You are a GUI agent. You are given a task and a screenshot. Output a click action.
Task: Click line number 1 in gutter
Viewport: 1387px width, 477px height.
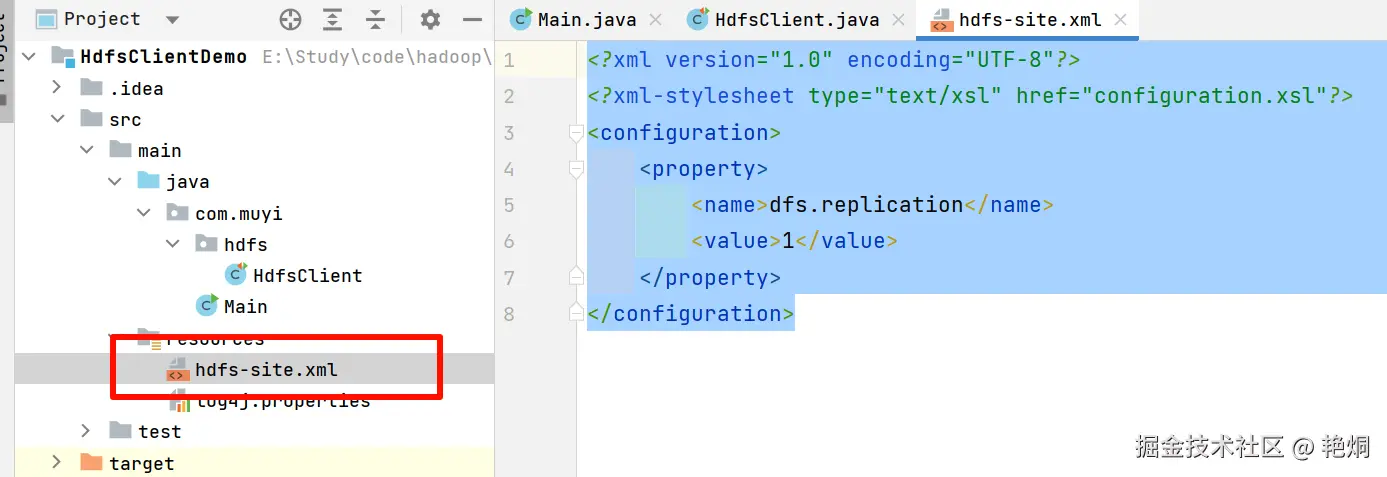point(510,60)
